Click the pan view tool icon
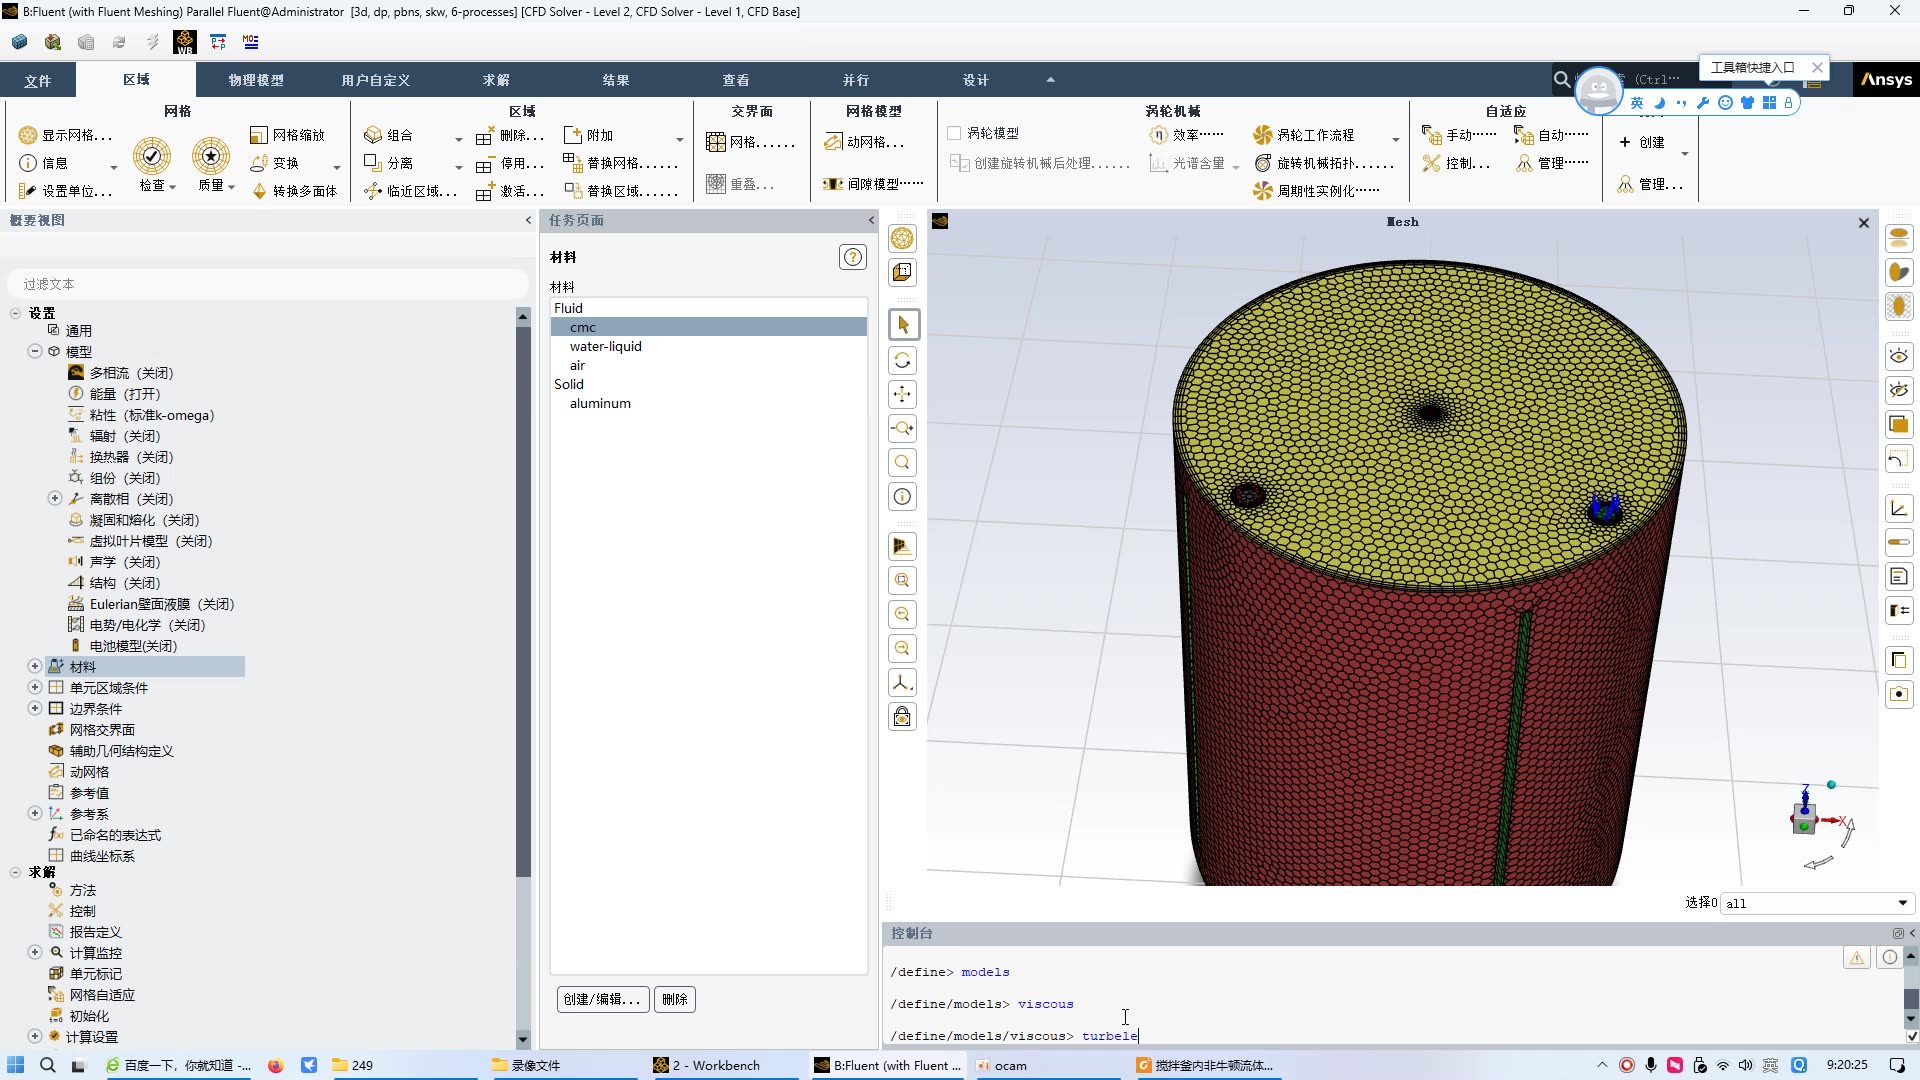Viewport: 1920px width, 1080px height. (x=902, y=394)
